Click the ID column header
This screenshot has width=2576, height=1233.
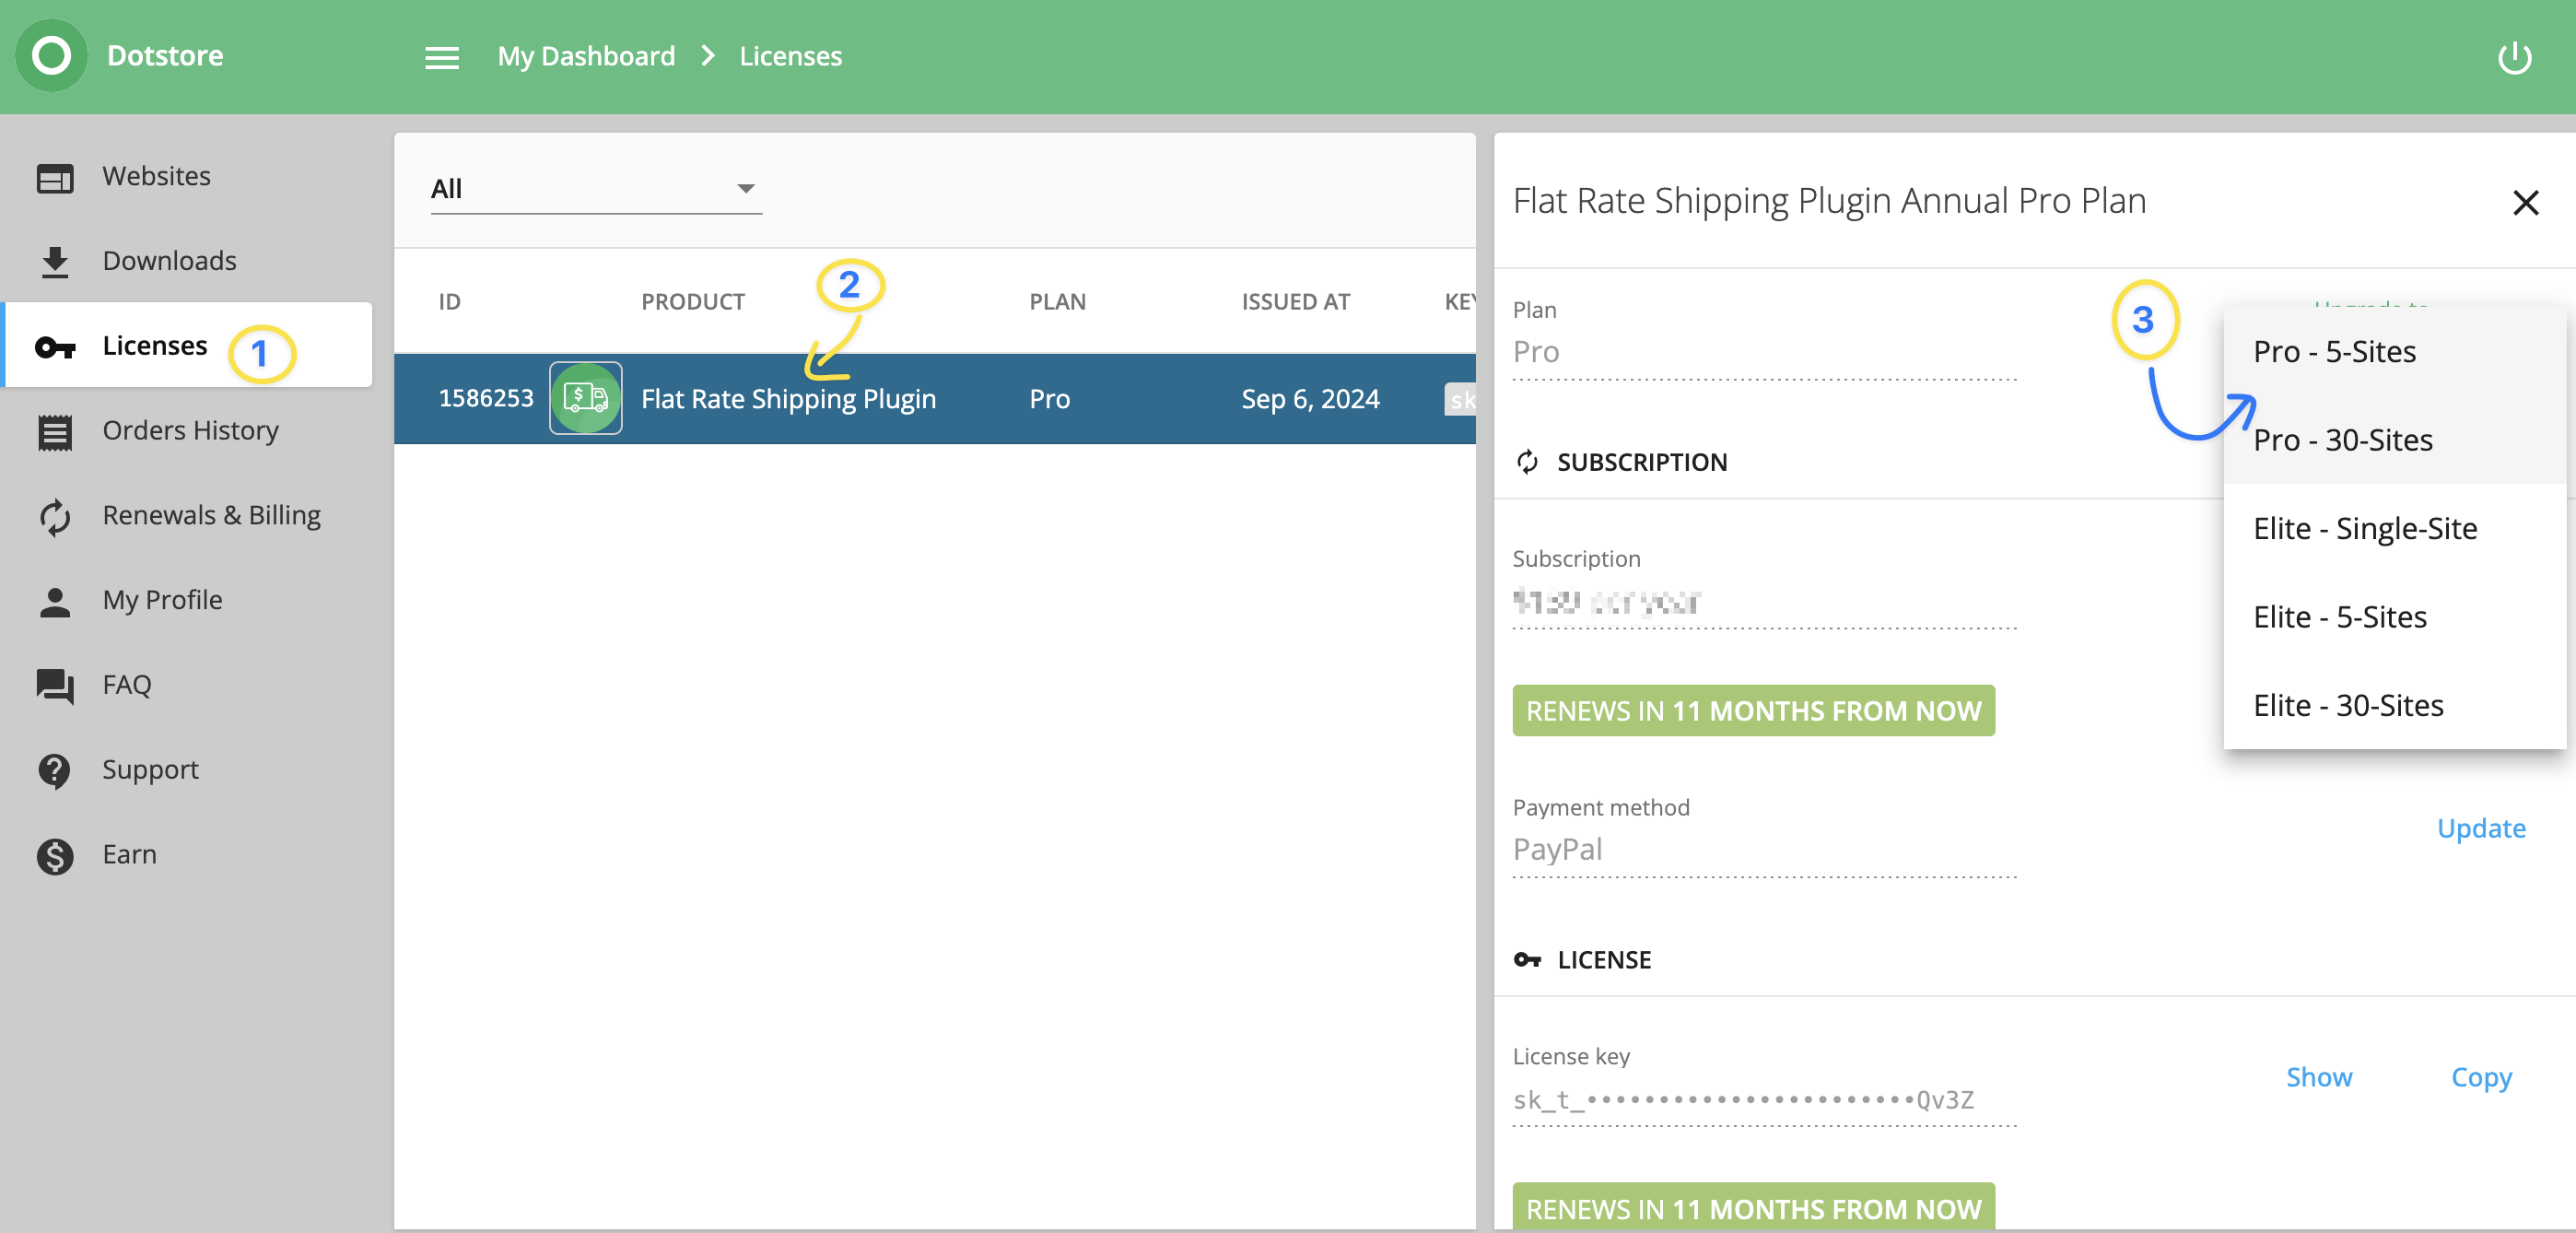coord(449,302)
